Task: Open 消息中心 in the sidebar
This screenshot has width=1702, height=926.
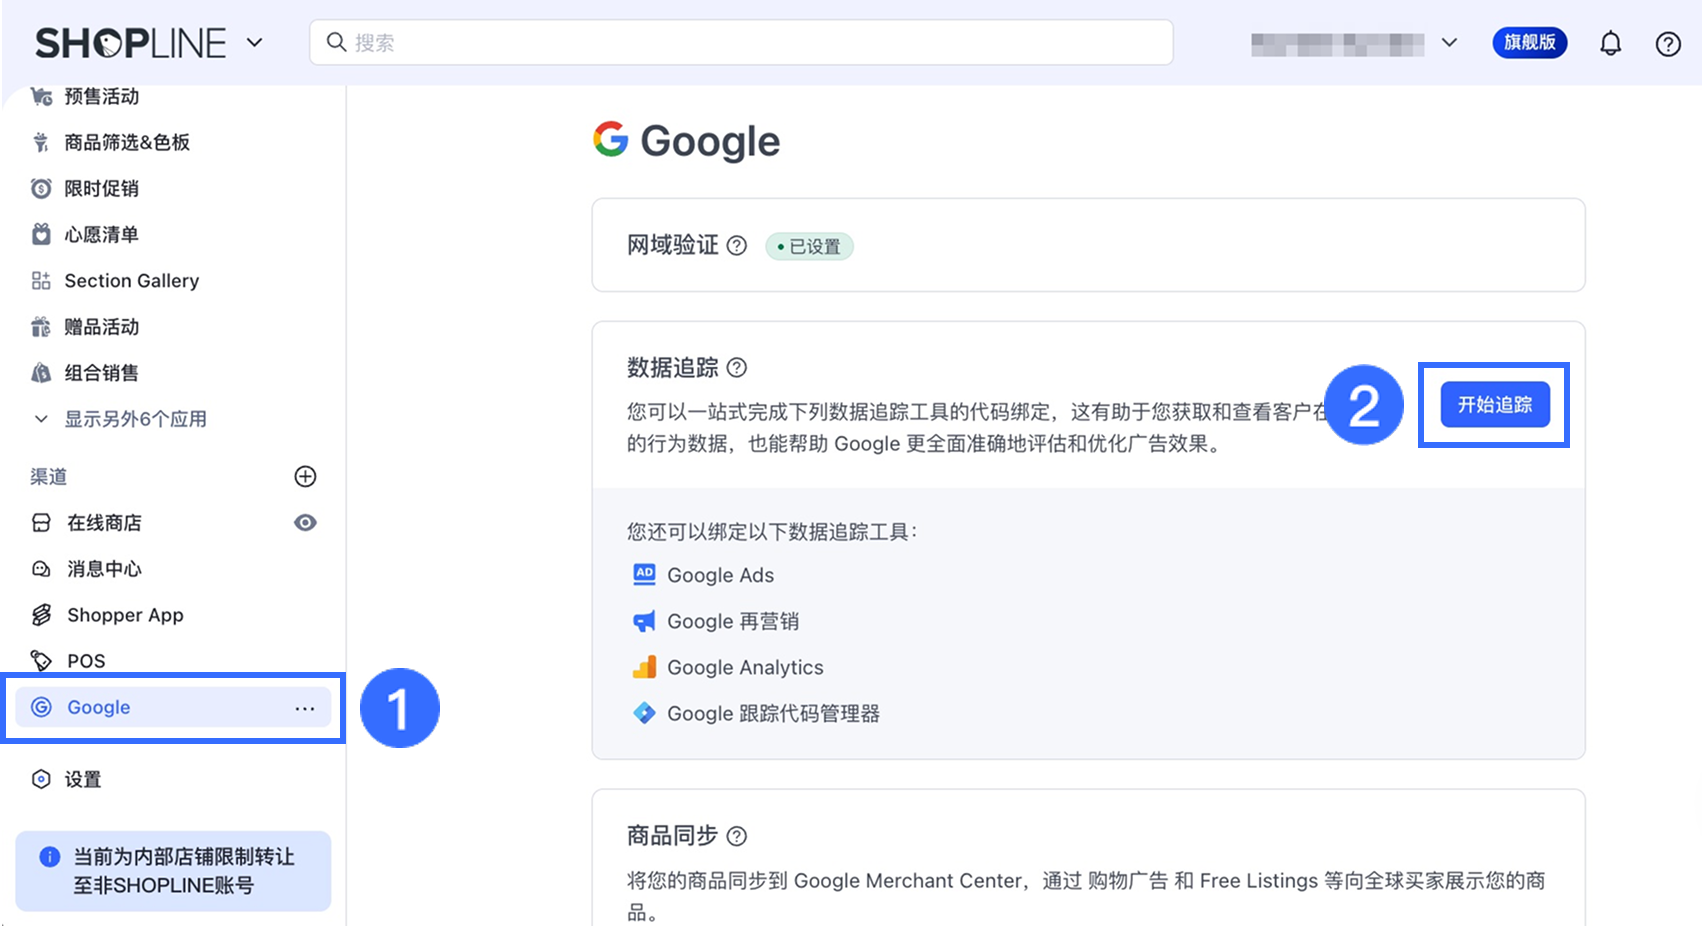Action: coord(104,569)
